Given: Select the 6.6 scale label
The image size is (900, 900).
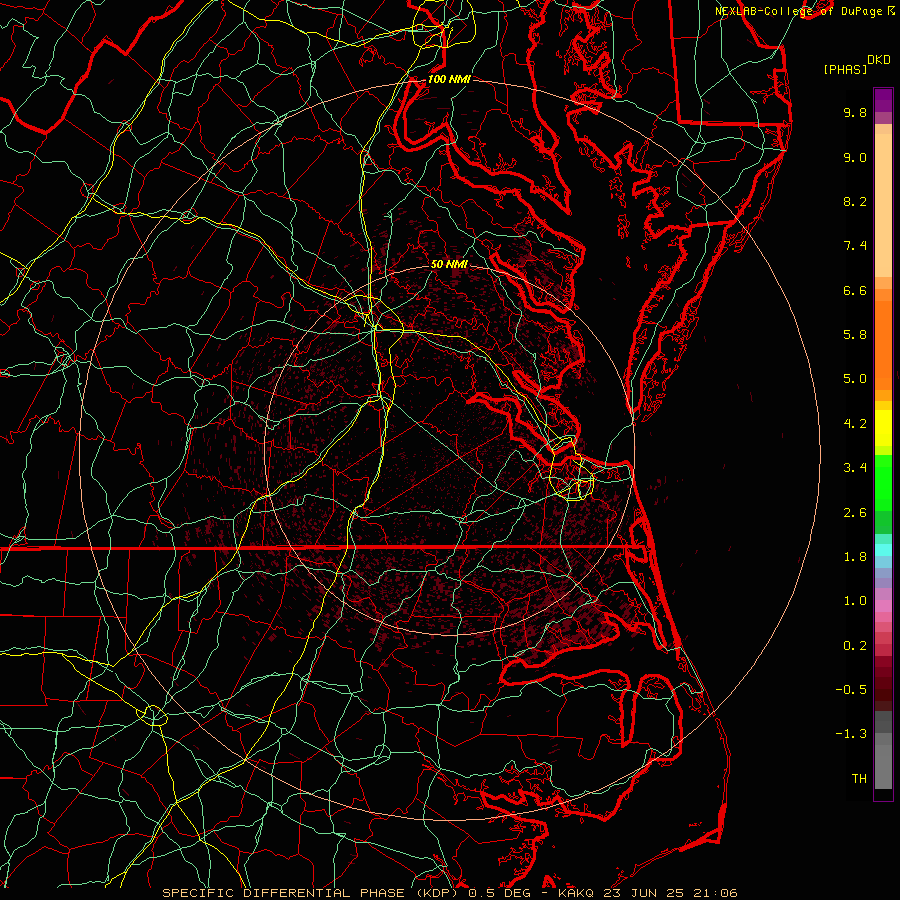Looking at the screenshot, I should (855, 290).
